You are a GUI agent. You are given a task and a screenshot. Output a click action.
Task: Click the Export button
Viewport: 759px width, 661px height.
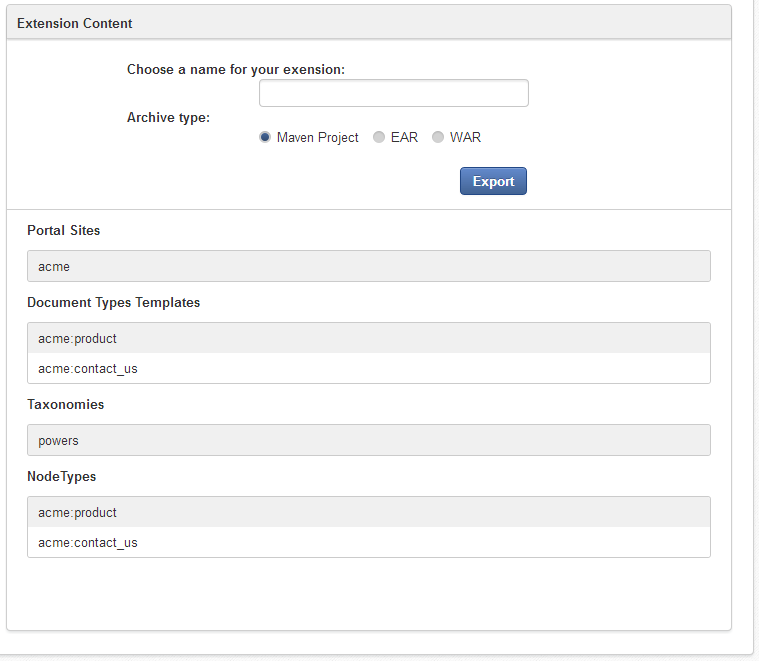click(x=493, y=181)
